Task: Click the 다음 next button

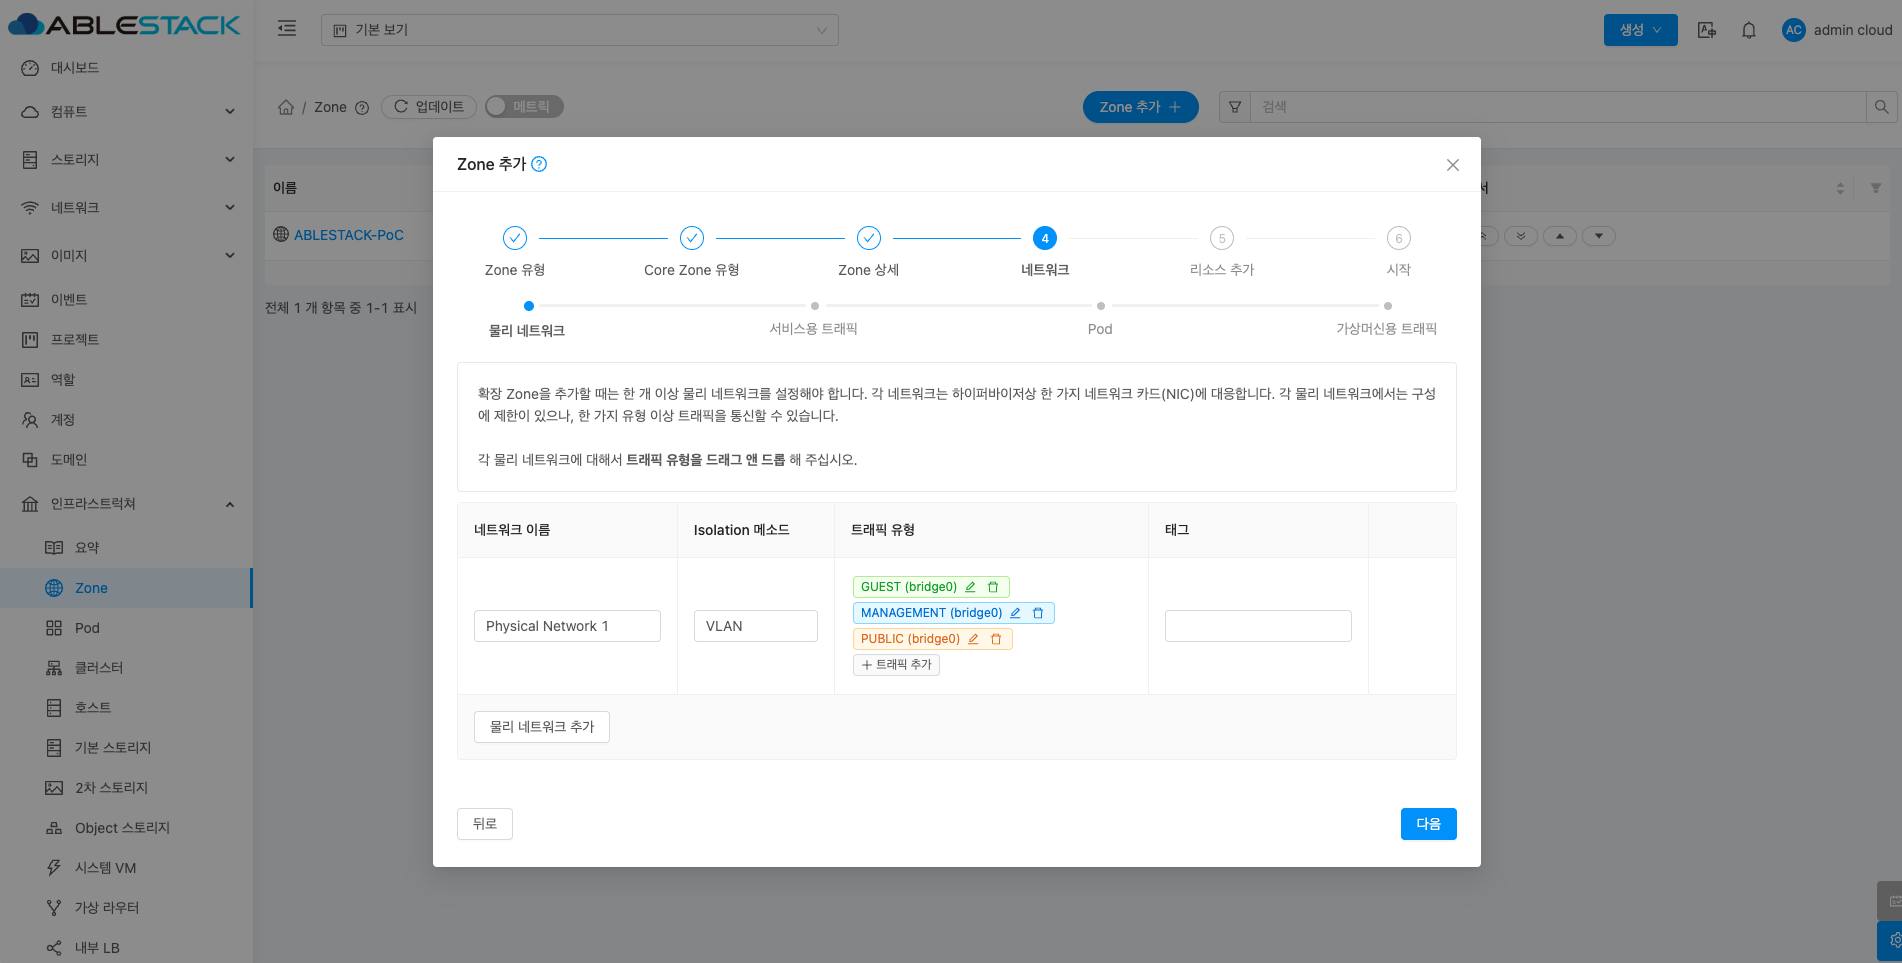Action: 1429,824
